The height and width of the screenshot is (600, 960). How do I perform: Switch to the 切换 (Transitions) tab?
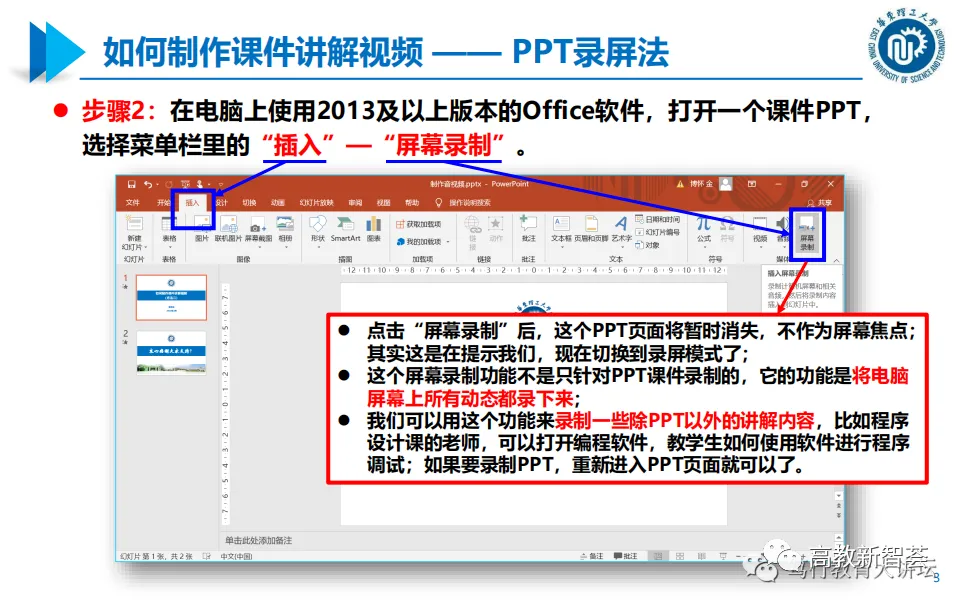pyautogui.click(x=249, y=203)
